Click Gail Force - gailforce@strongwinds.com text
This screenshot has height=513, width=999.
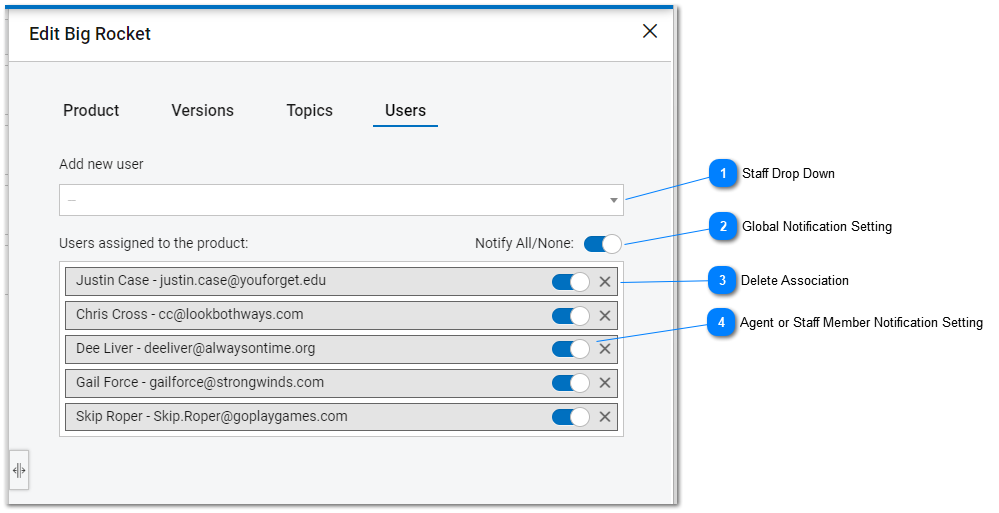point(199,382)
